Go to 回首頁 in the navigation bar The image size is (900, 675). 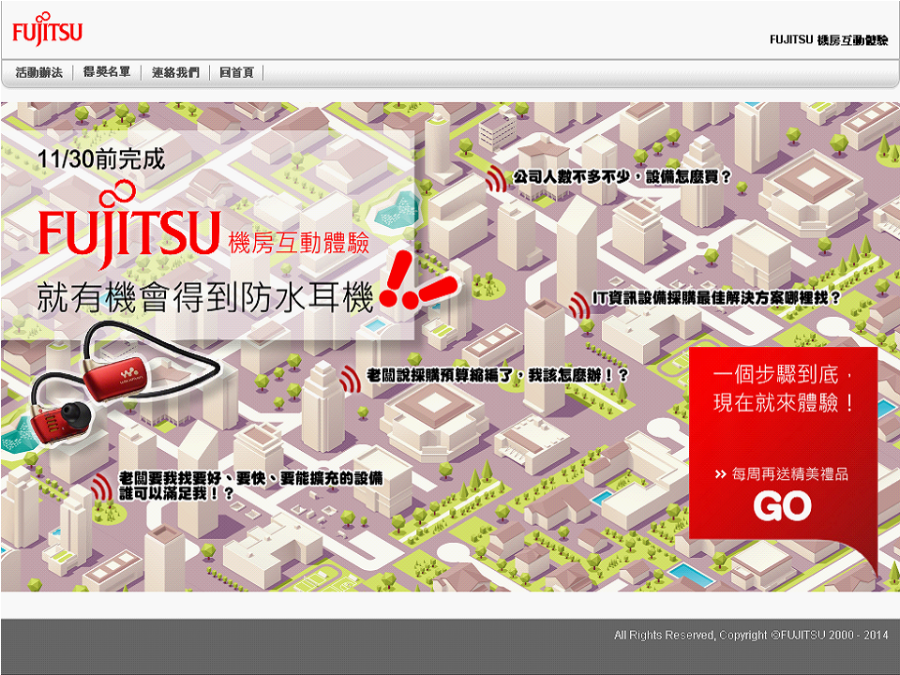(236, 72)
